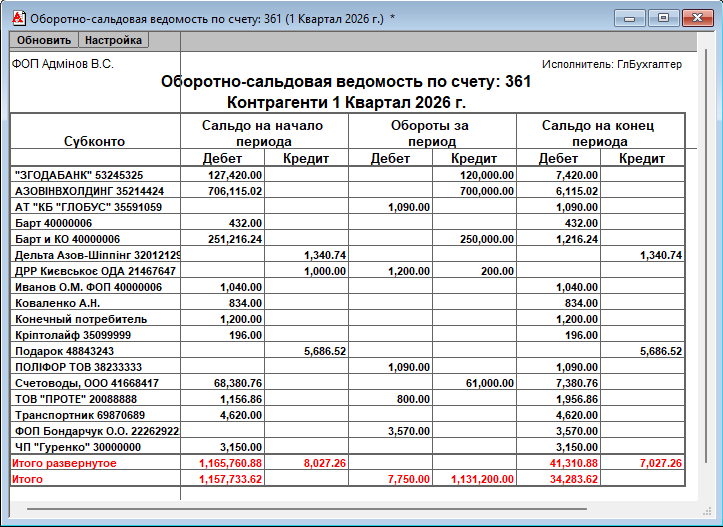Click the Исполнитель: ГлБухгалтер text

pos(611,64)
